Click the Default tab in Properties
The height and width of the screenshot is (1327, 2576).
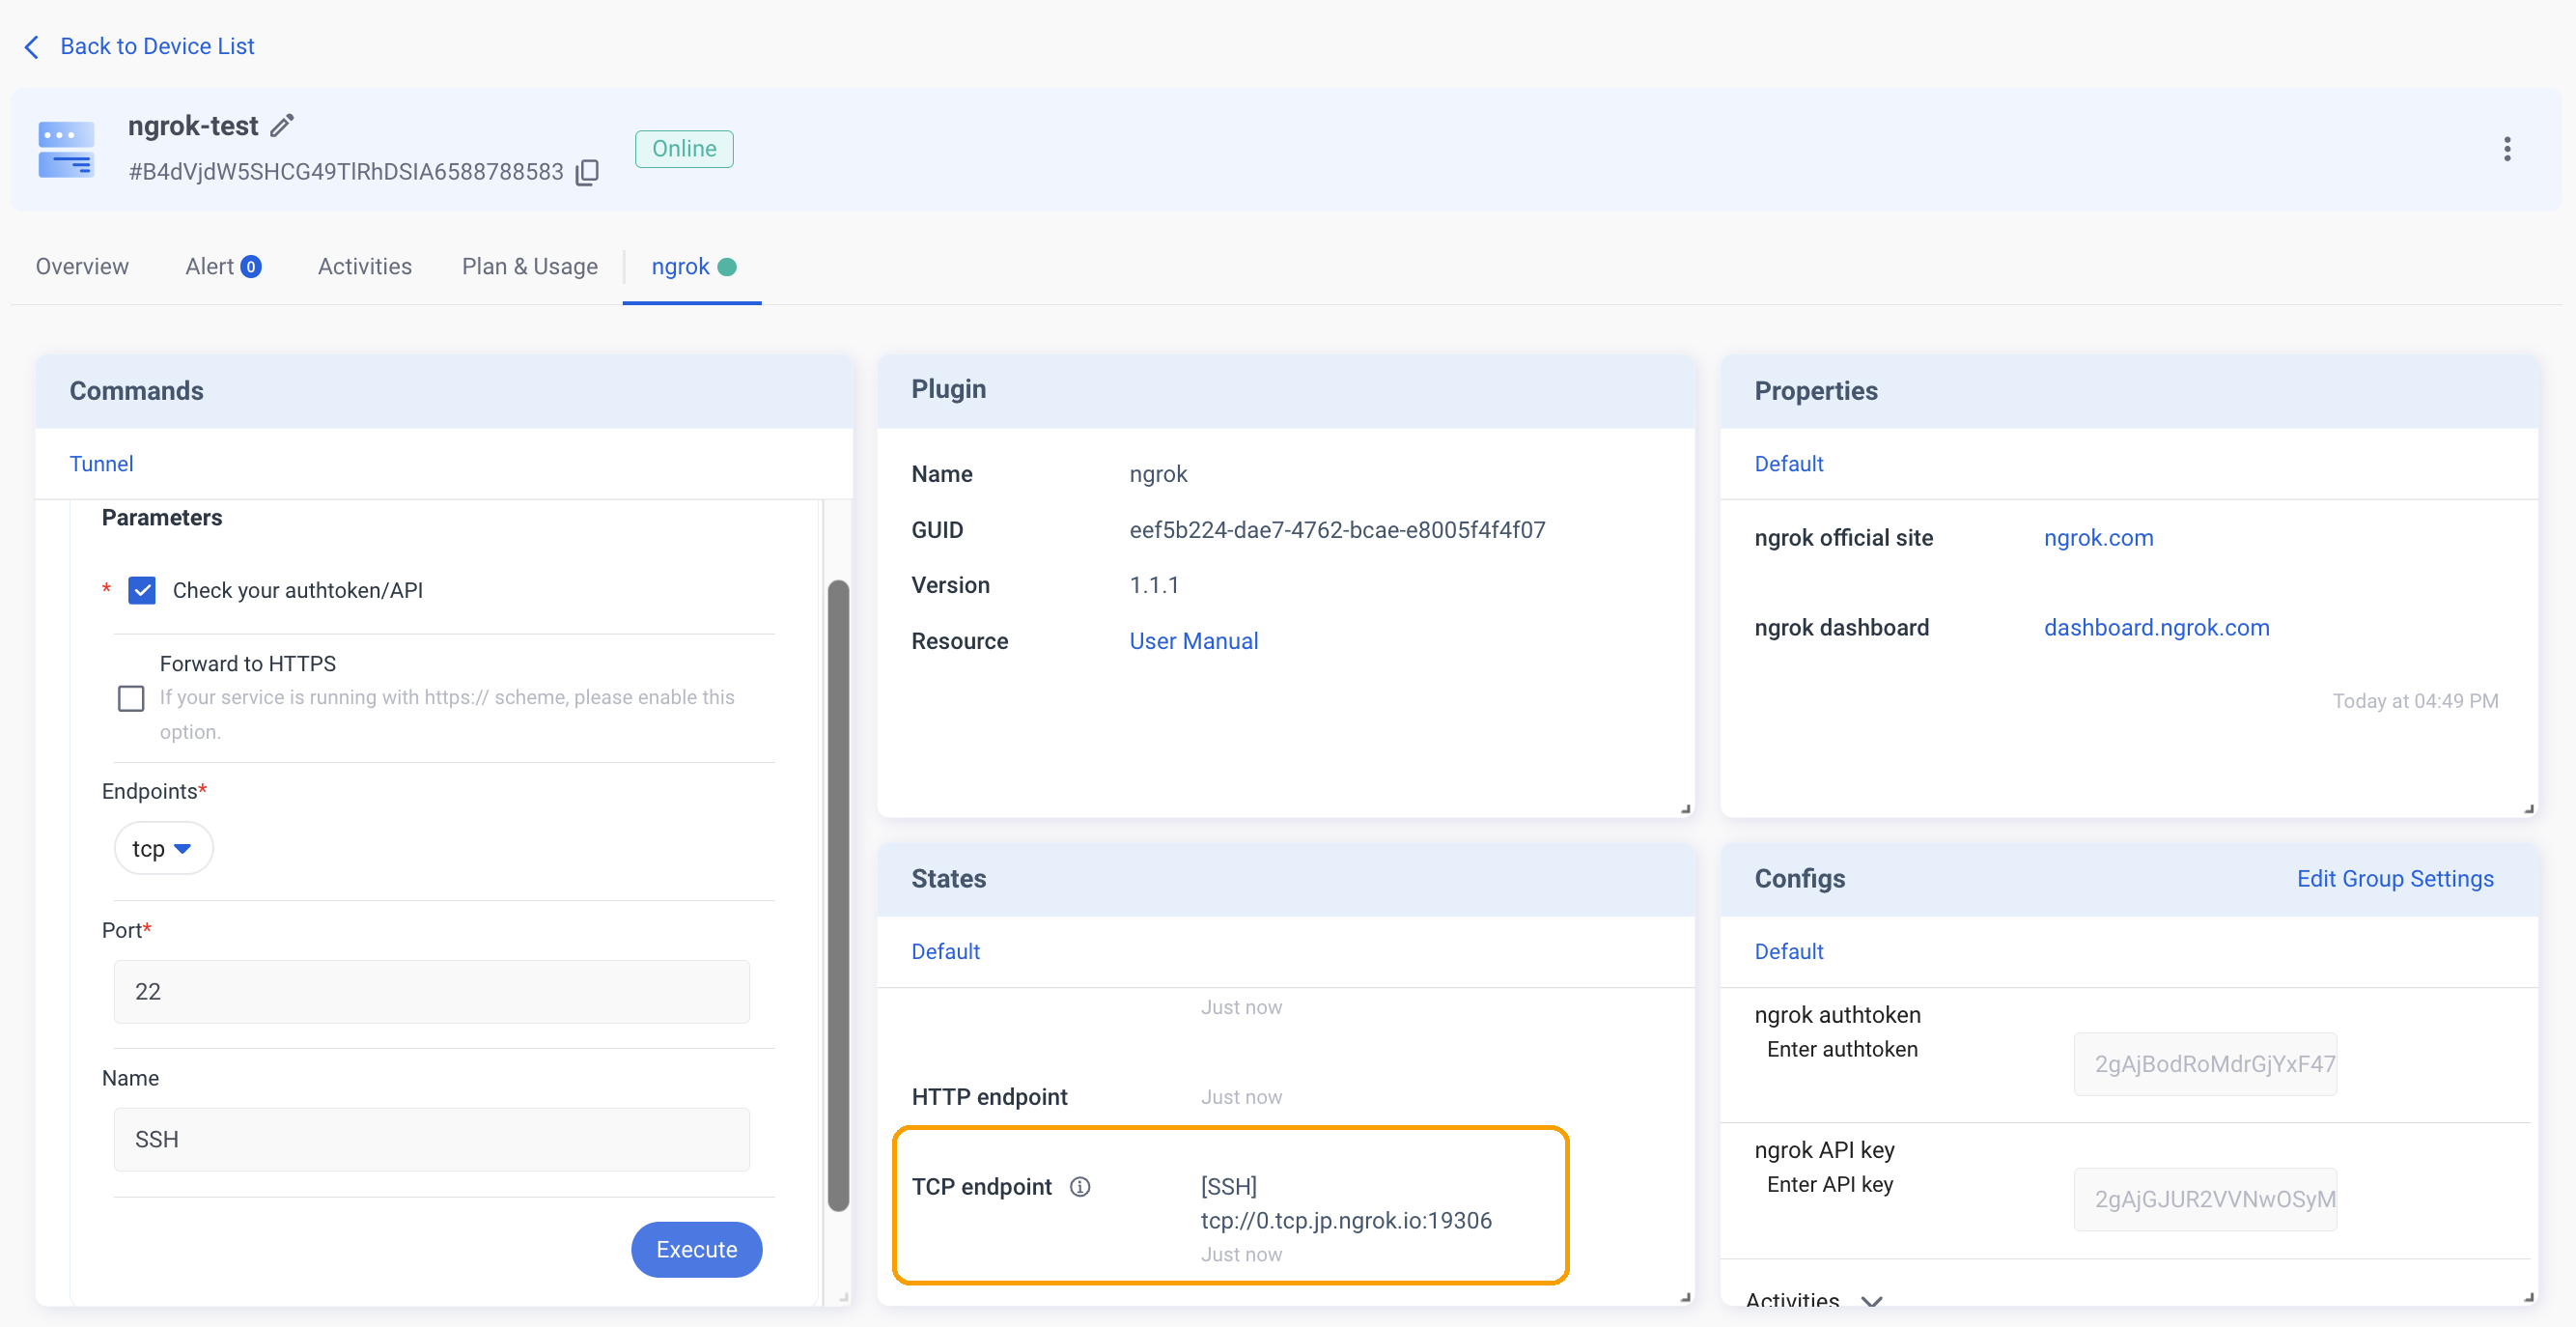1788,464
